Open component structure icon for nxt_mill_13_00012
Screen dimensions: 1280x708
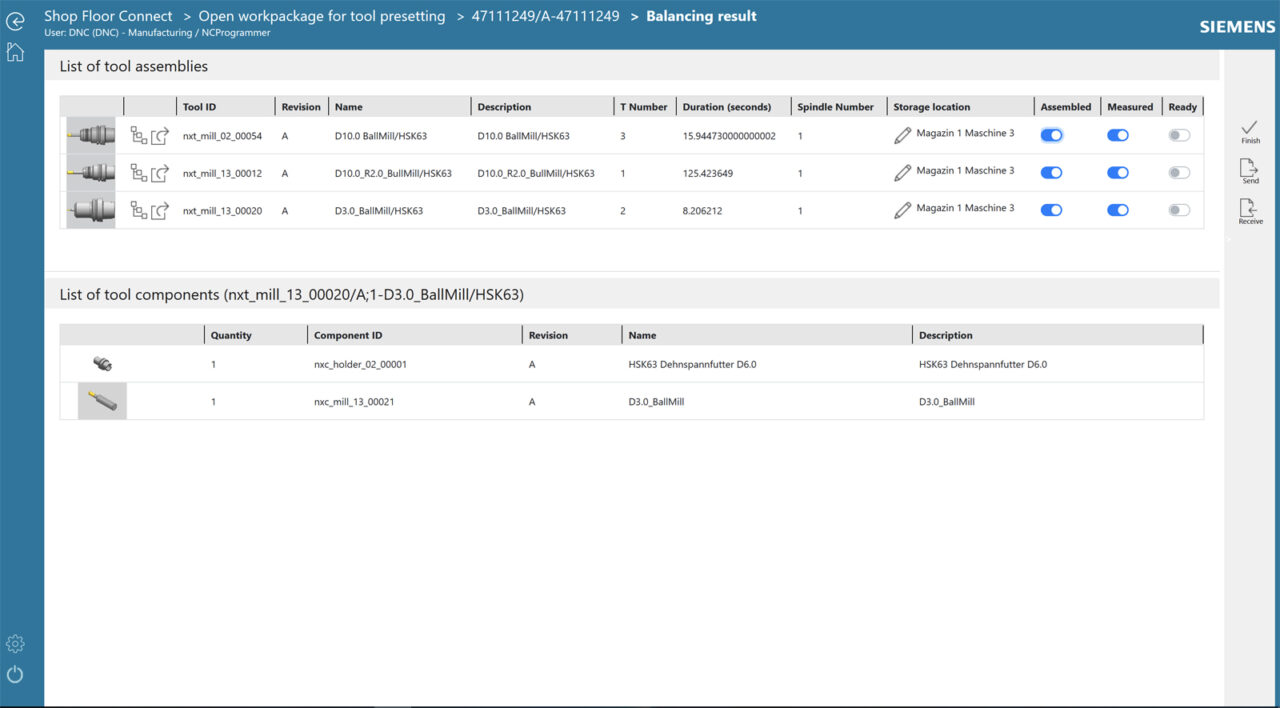coord(138,172)
